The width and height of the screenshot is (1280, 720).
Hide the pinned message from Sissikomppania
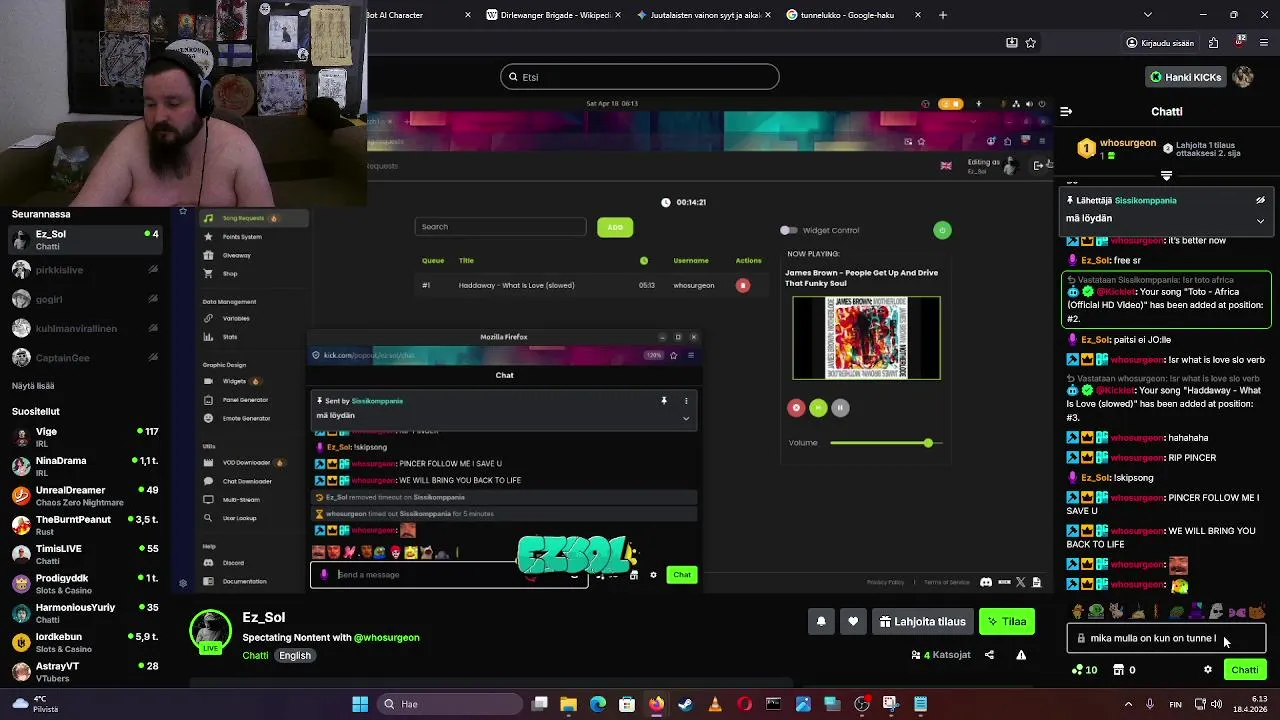click(1260, 200)
